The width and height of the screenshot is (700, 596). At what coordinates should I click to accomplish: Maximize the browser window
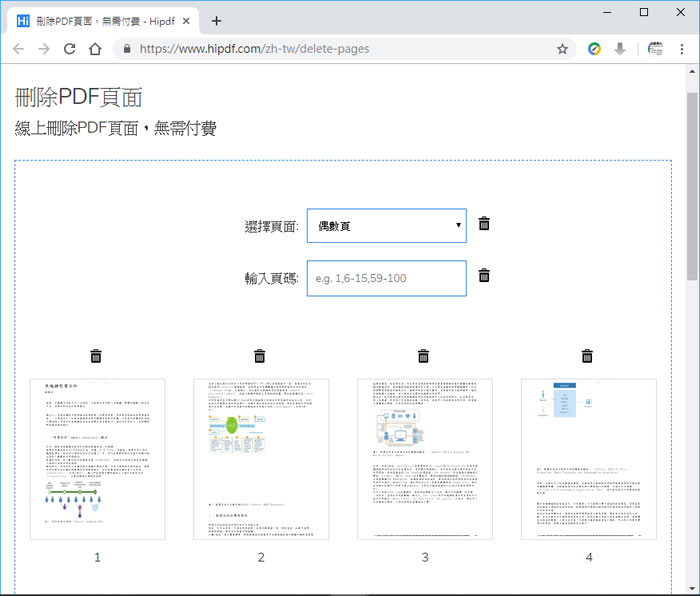click(644, 13)
